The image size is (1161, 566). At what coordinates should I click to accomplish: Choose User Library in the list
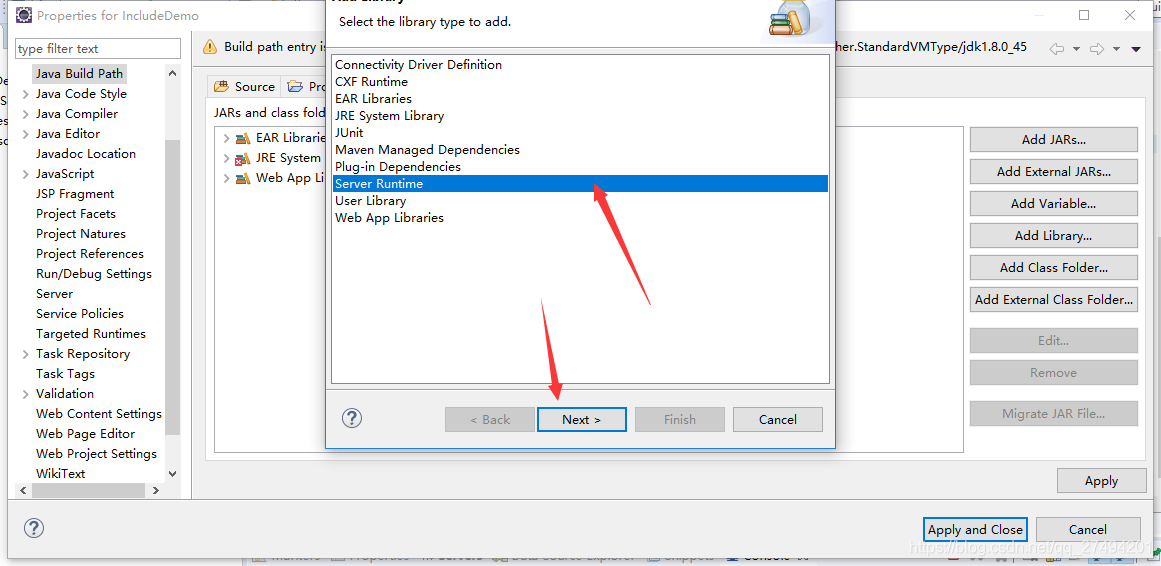tap(370, 201)
